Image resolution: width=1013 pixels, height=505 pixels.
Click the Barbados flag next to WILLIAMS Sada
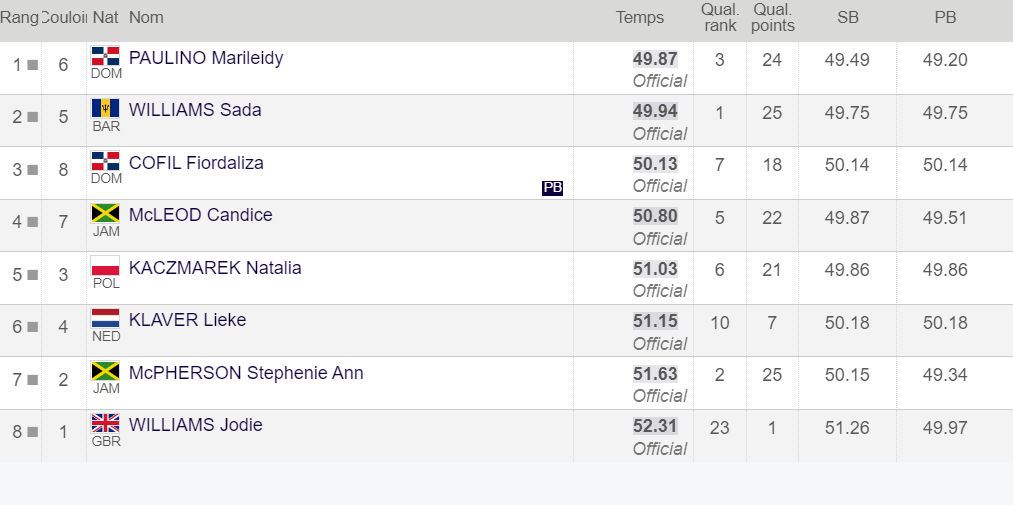(105, 108)
